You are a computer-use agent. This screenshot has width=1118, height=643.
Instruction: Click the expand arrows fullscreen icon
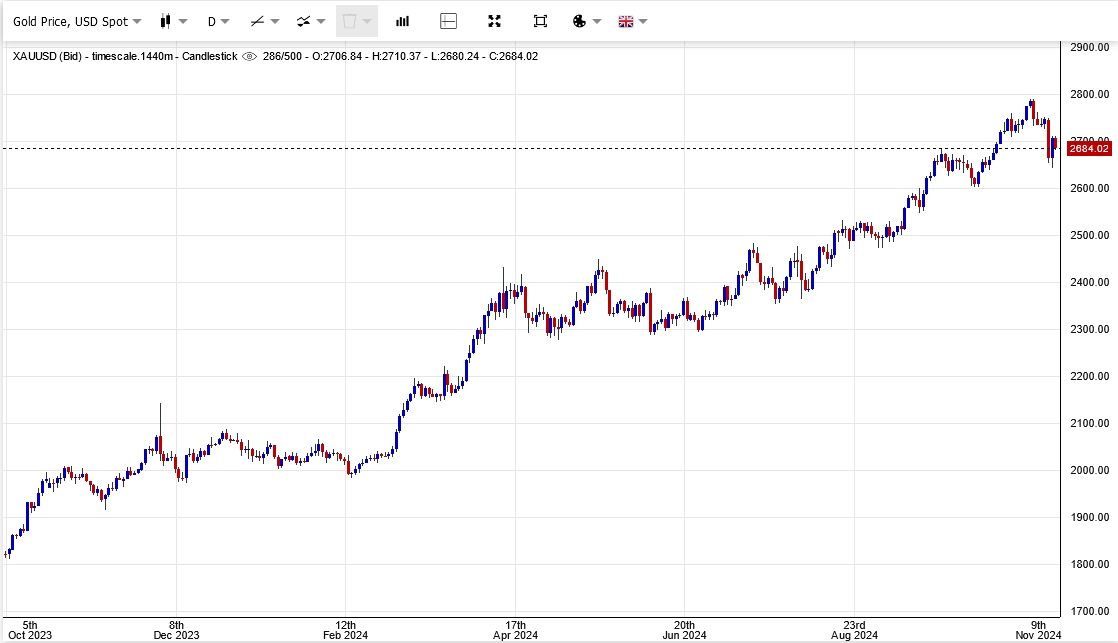click(494, 21)
